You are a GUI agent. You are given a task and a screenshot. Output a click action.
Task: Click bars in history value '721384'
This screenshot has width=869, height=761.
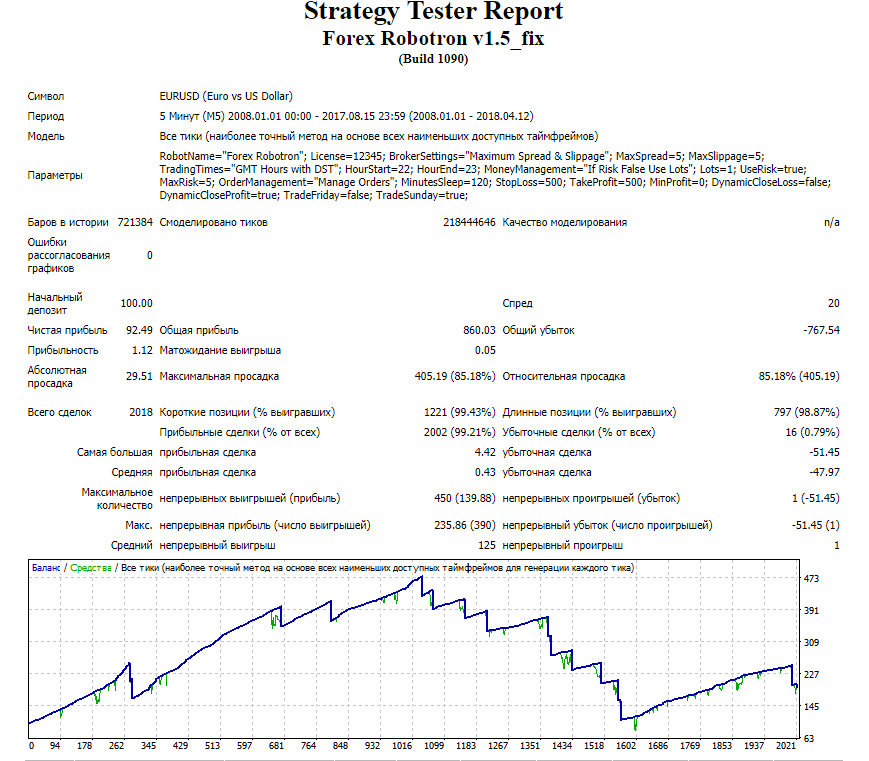(135, 222)
